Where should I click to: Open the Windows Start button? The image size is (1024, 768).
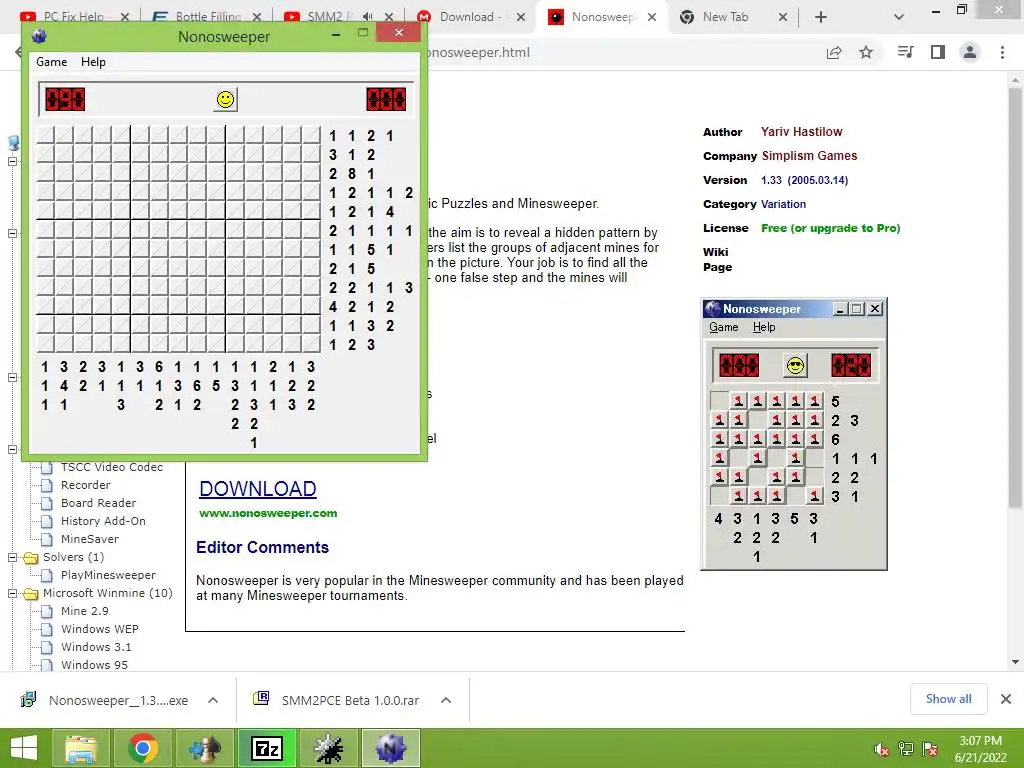(x=24, y=748)
